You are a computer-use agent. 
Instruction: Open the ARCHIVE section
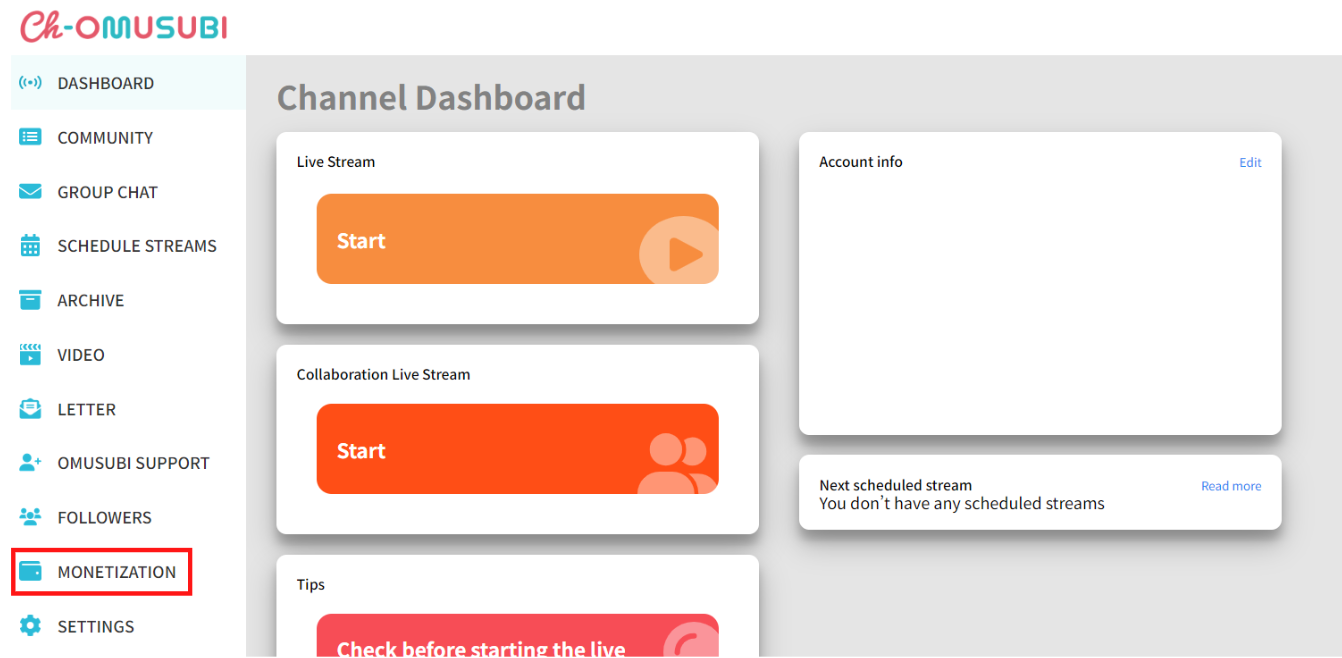(128, 300)
